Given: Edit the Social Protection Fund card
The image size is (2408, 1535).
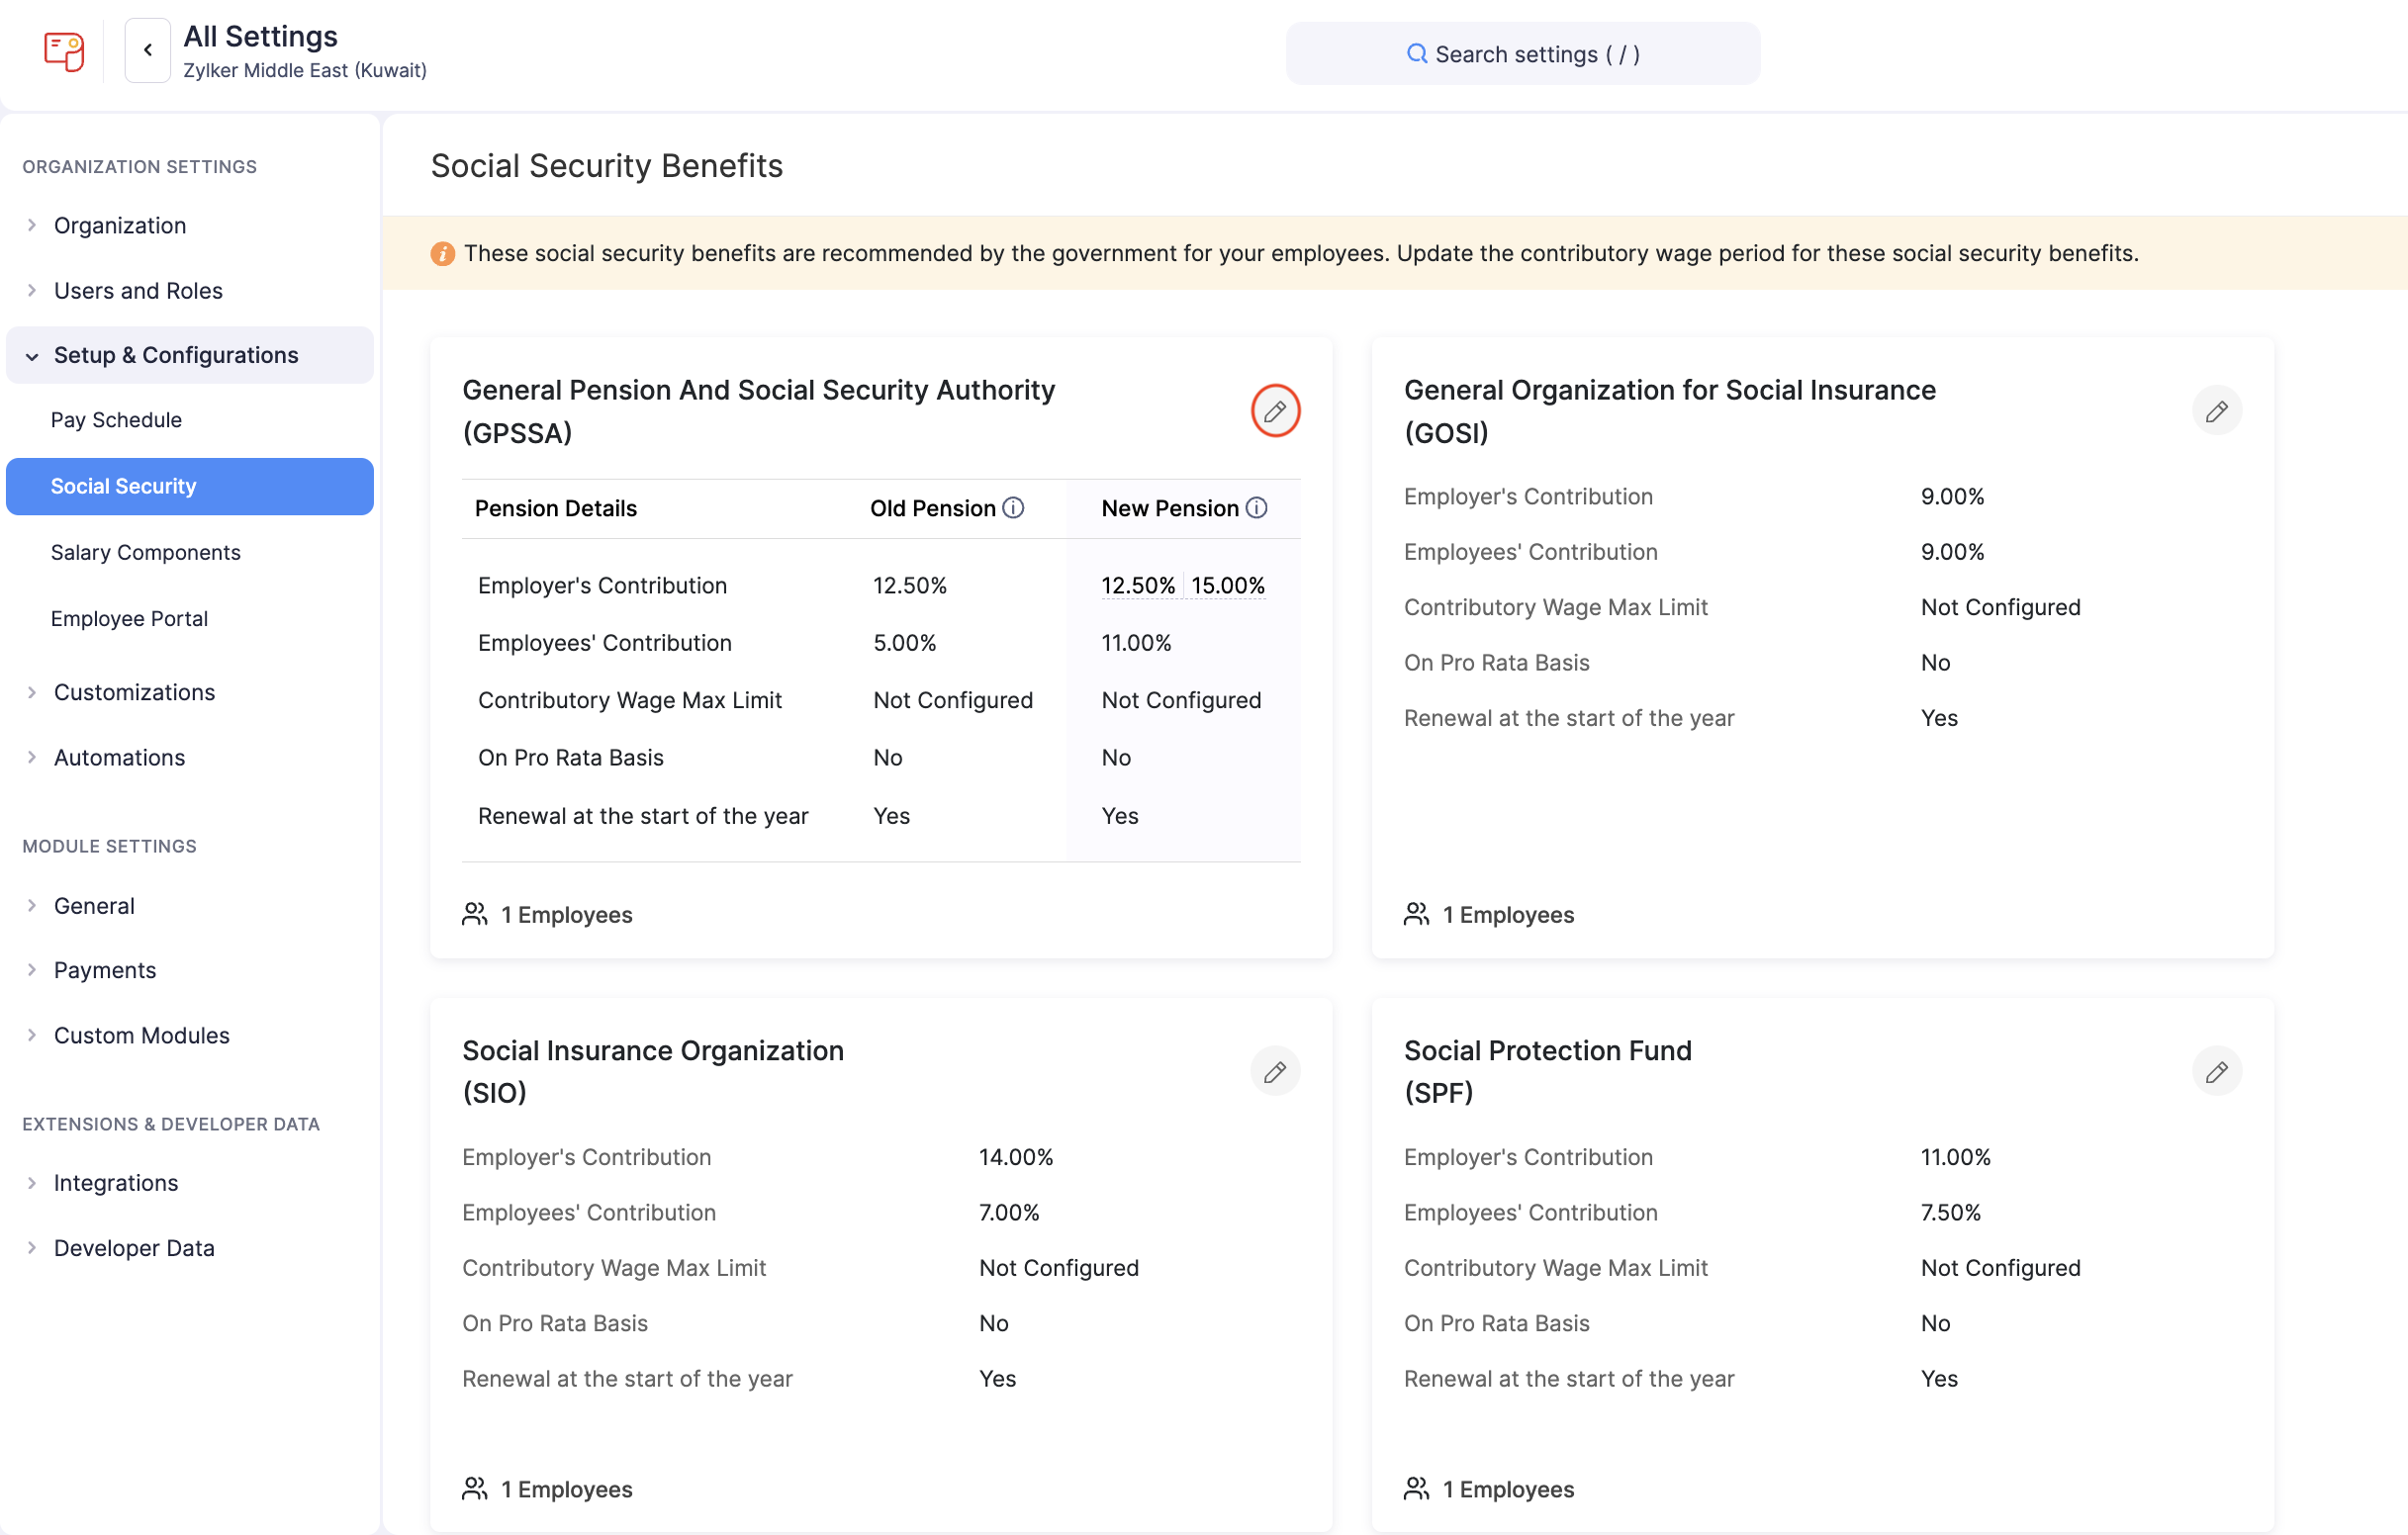Looking at the screenshot, I should tap(2216, 1072).
